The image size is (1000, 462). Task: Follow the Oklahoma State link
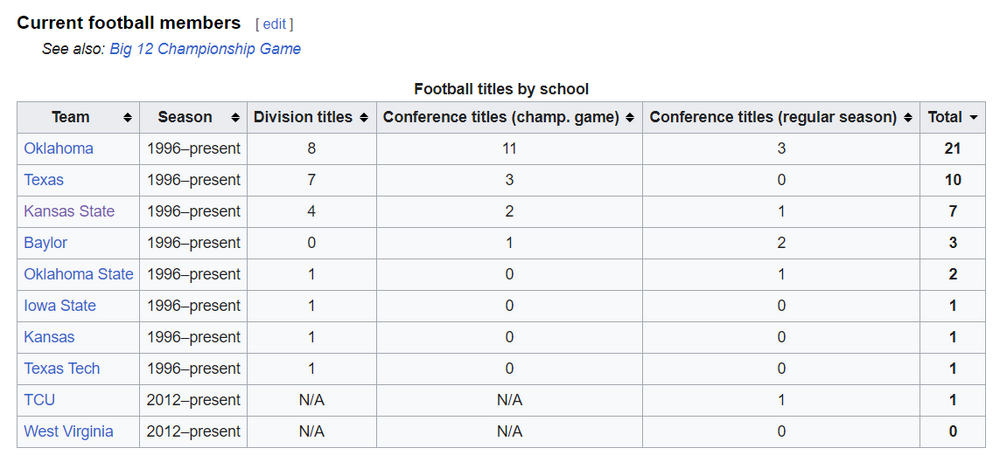[x=78, y=274]
